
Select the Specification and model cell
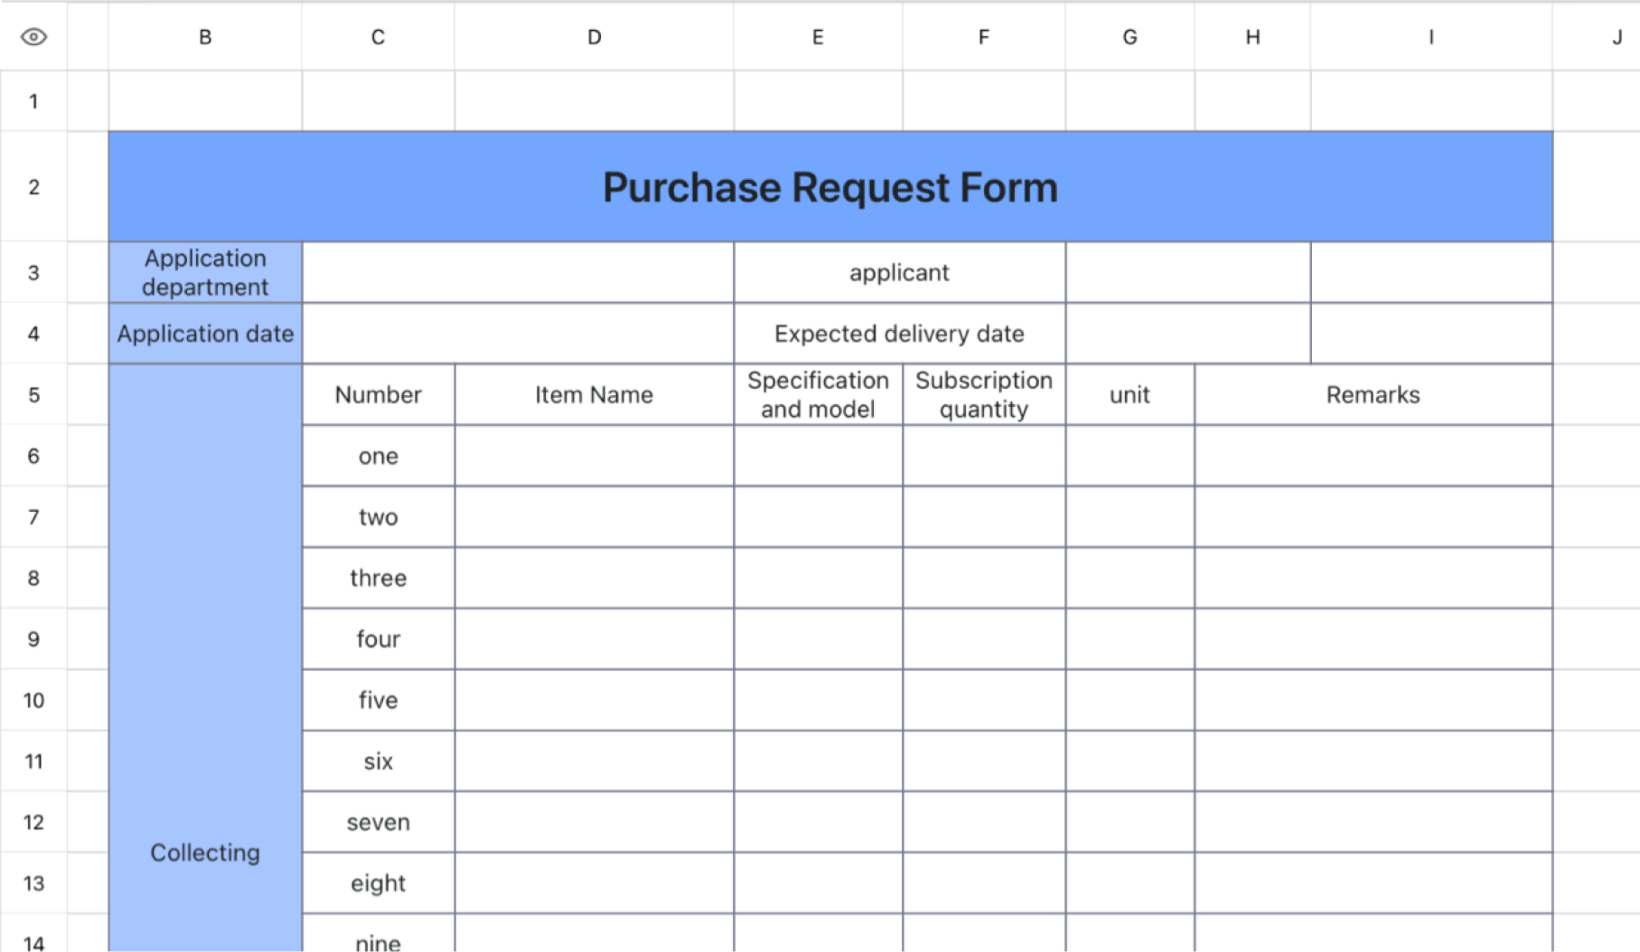(818, 395)
